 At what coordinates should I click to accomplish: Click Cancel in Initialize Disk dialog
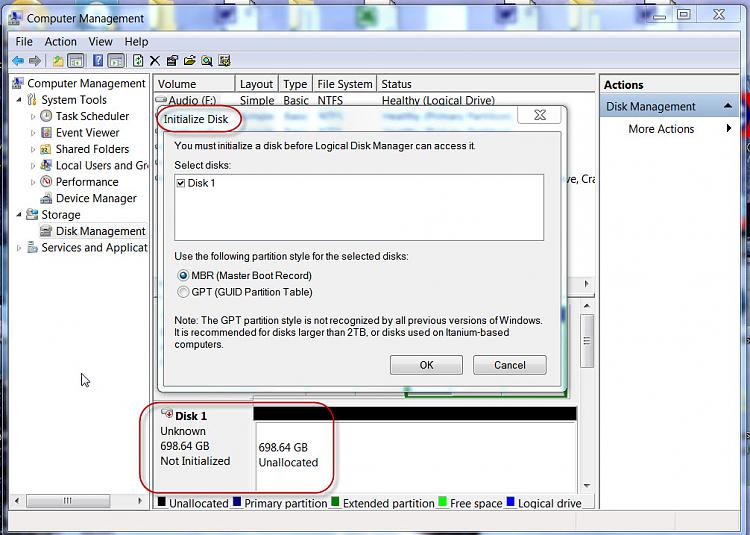pos(509,365)
